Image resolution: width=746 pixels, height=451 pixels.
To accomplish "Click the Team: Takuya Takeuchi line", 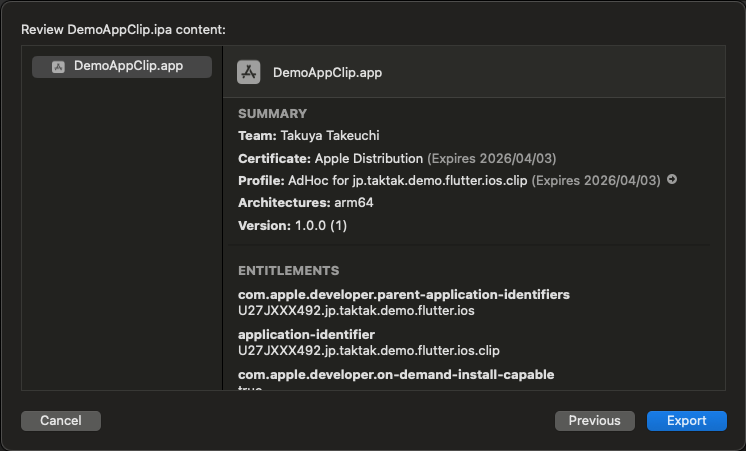I will (309, 136).
